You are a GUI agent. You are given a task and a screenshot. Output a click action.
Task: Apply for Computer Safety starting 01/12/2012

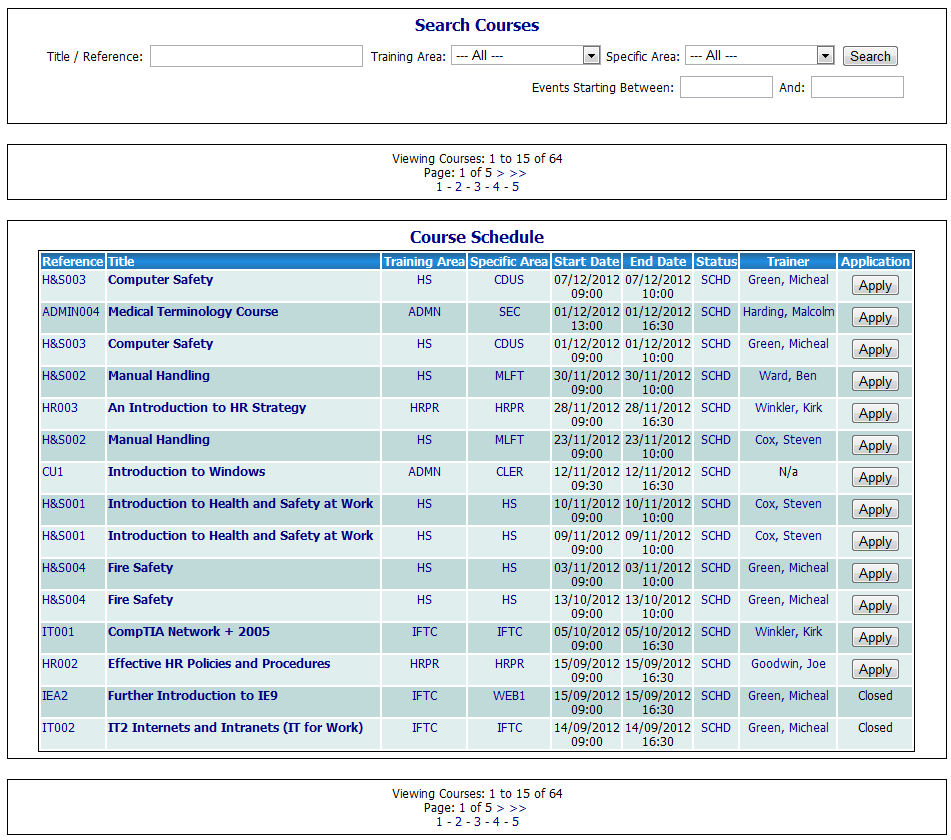875,350
